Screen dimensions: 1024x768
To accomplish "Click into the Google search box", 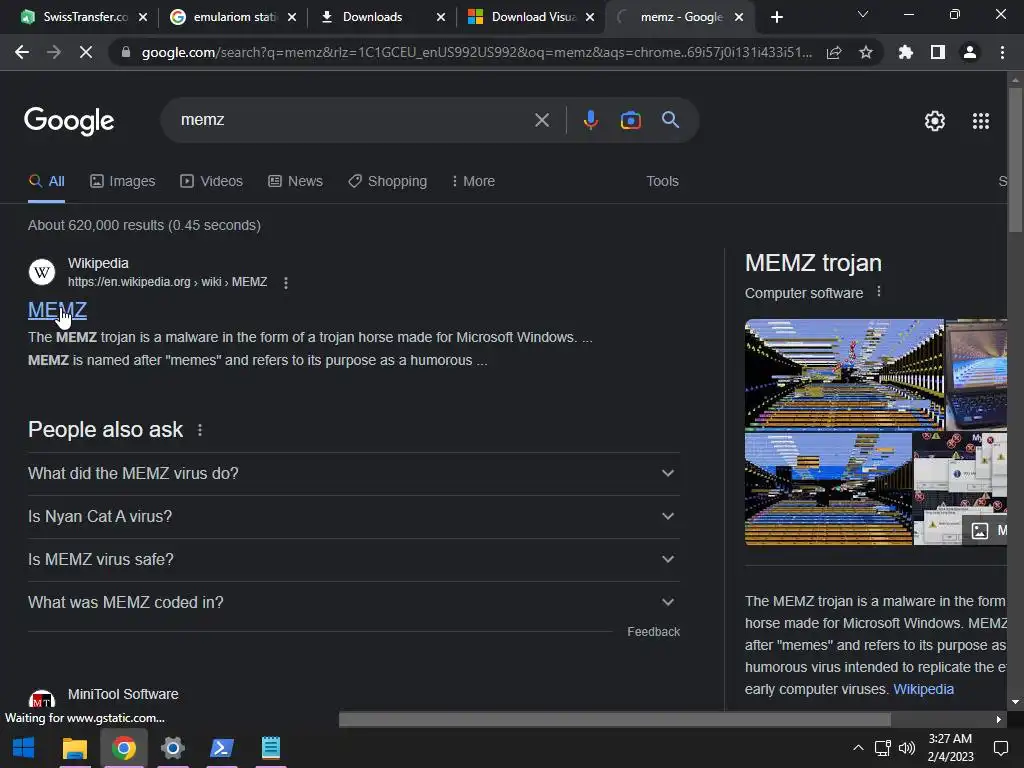I will tap(353, 120).
